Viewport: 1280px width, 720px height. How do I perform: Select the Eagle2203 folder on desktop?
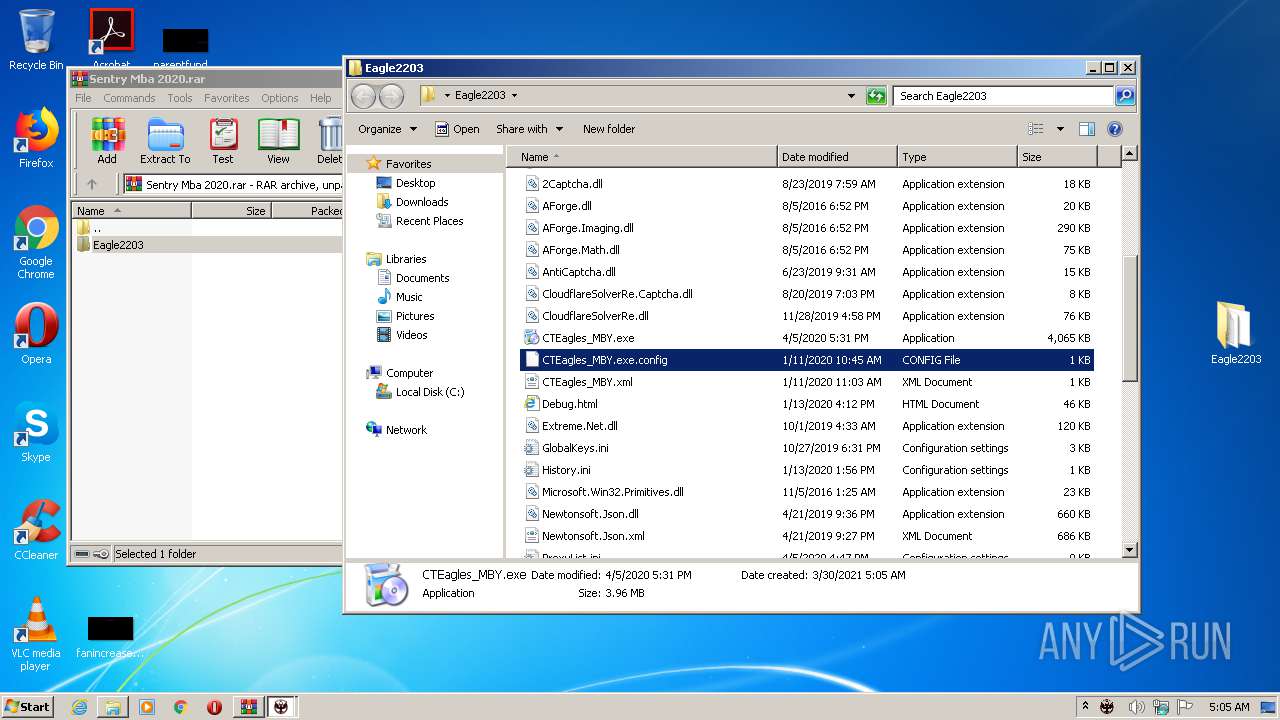[1236, 334]
